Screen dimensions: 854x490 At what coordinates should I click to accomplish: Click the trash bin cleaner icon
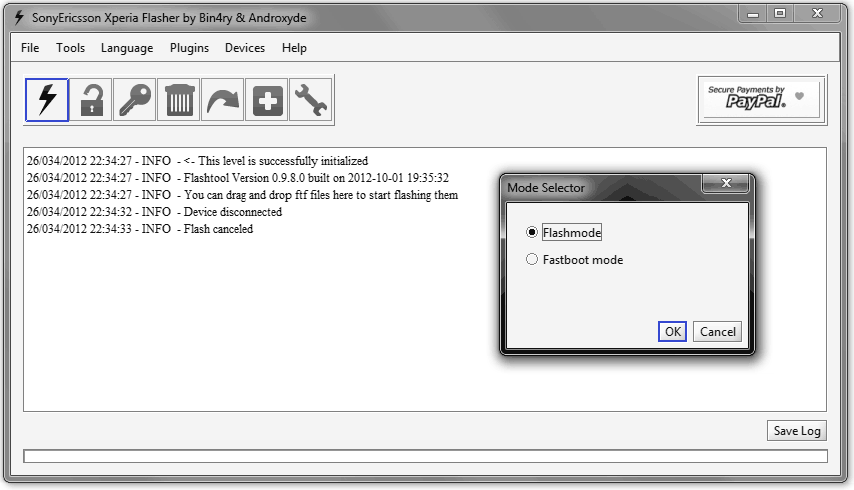pyautogui.click(x=179, y=100)
